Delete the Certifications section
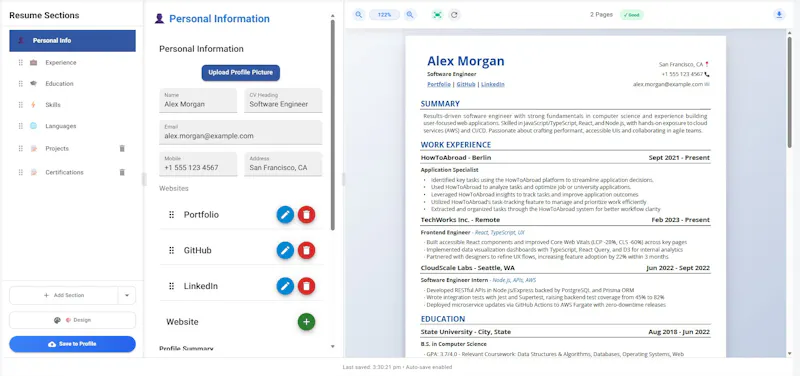 [x=122, y=172]
